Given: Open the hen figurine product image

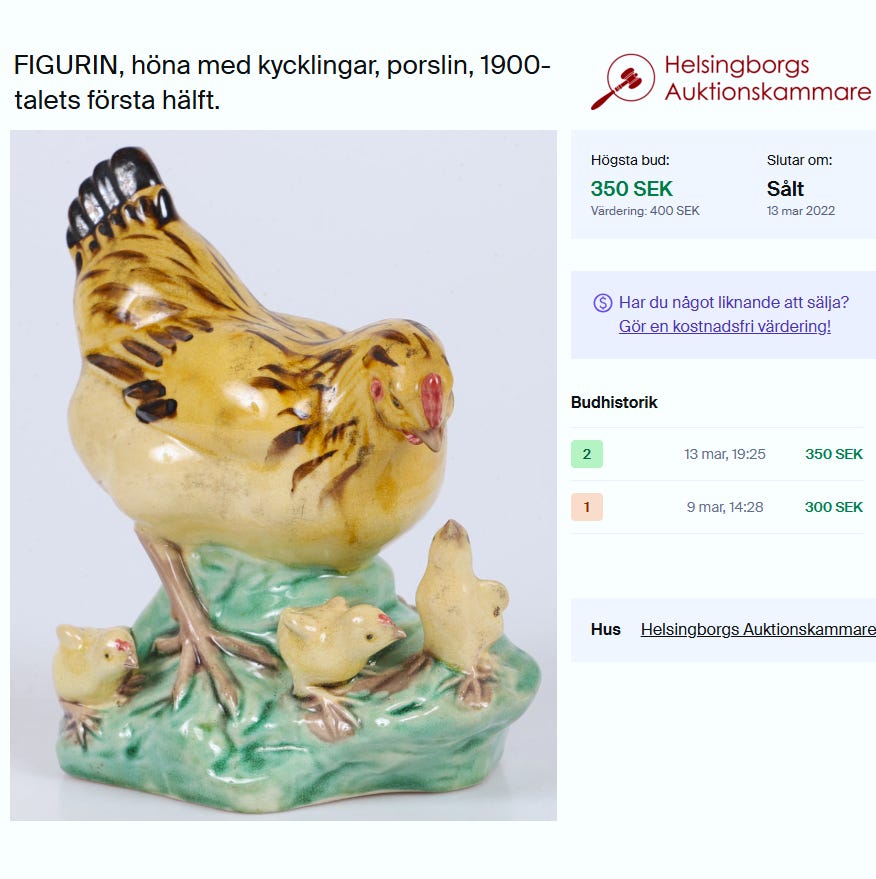Looking at the screenshot, I should pyautogui.click(x=284, y=475).
